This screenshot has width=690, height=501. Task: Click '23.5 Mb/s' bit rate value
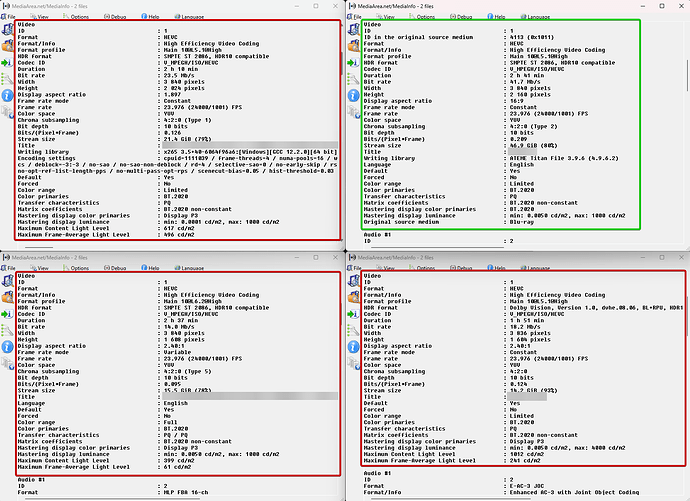[x=179, y=75]
